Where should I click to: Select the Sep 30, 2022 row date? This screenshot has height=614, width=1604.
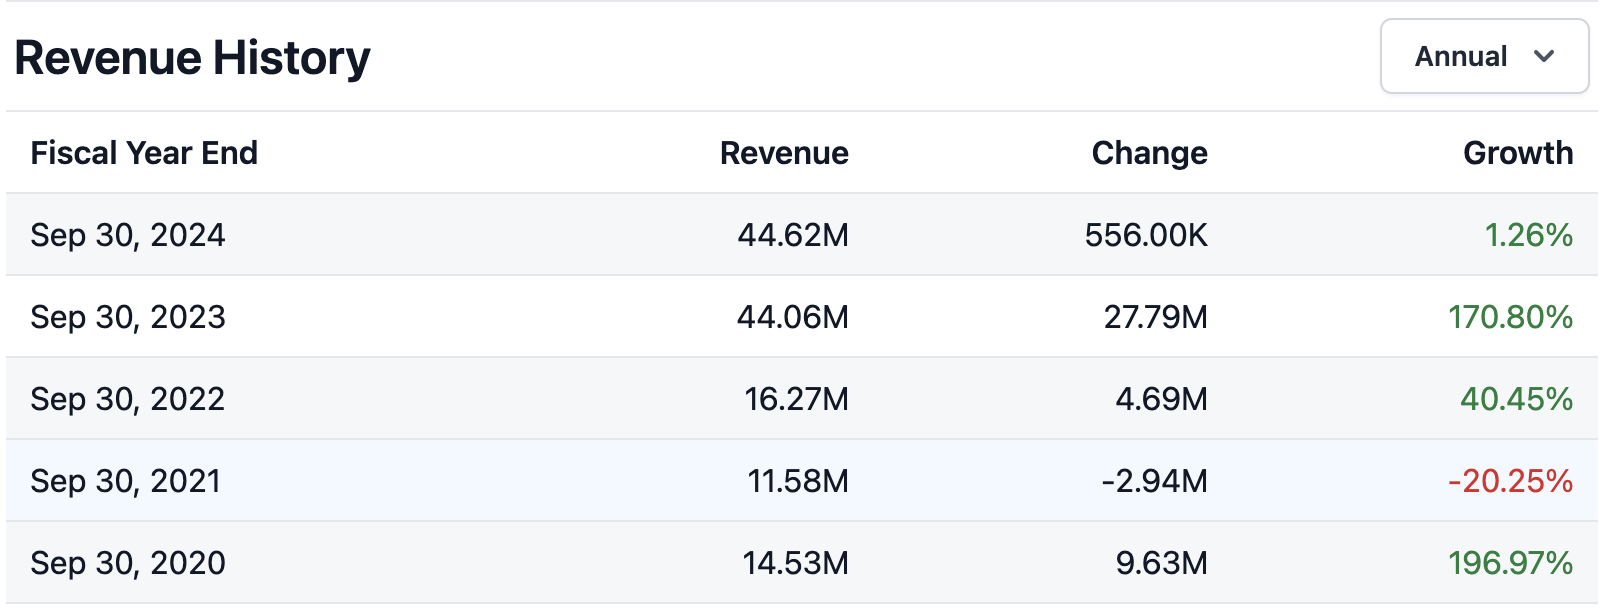coord(128,399)
